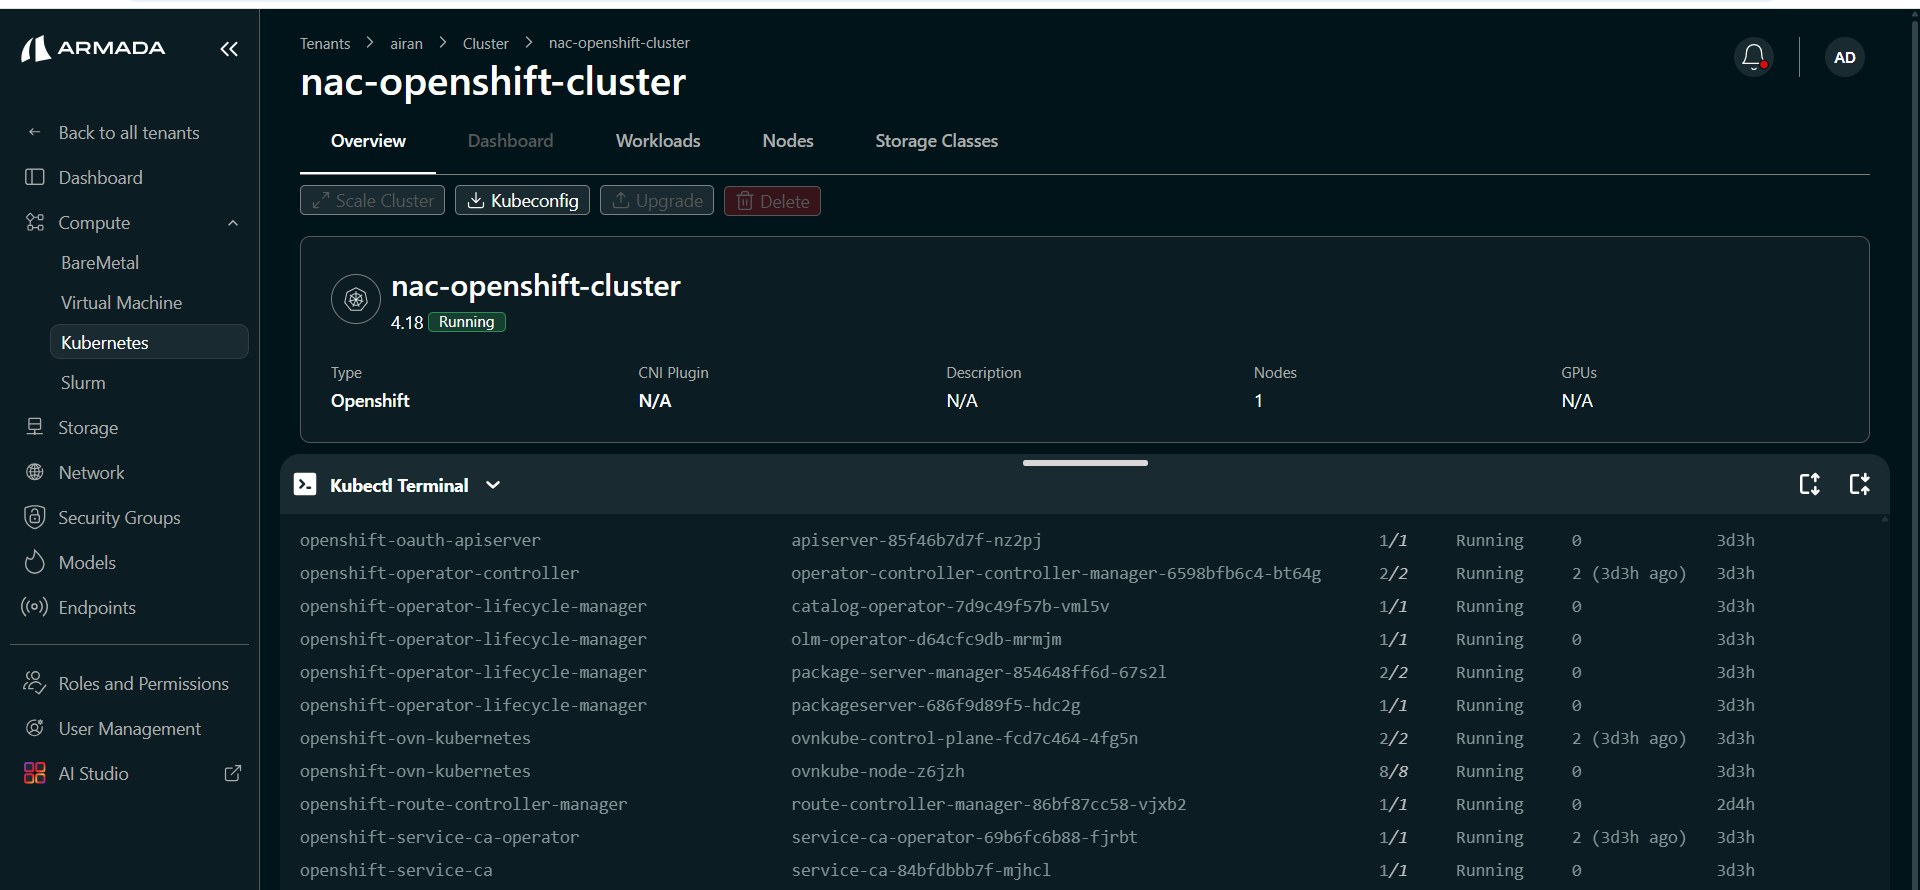Open the Workloads tab
Screen dimensions: 1920x890
658,141
